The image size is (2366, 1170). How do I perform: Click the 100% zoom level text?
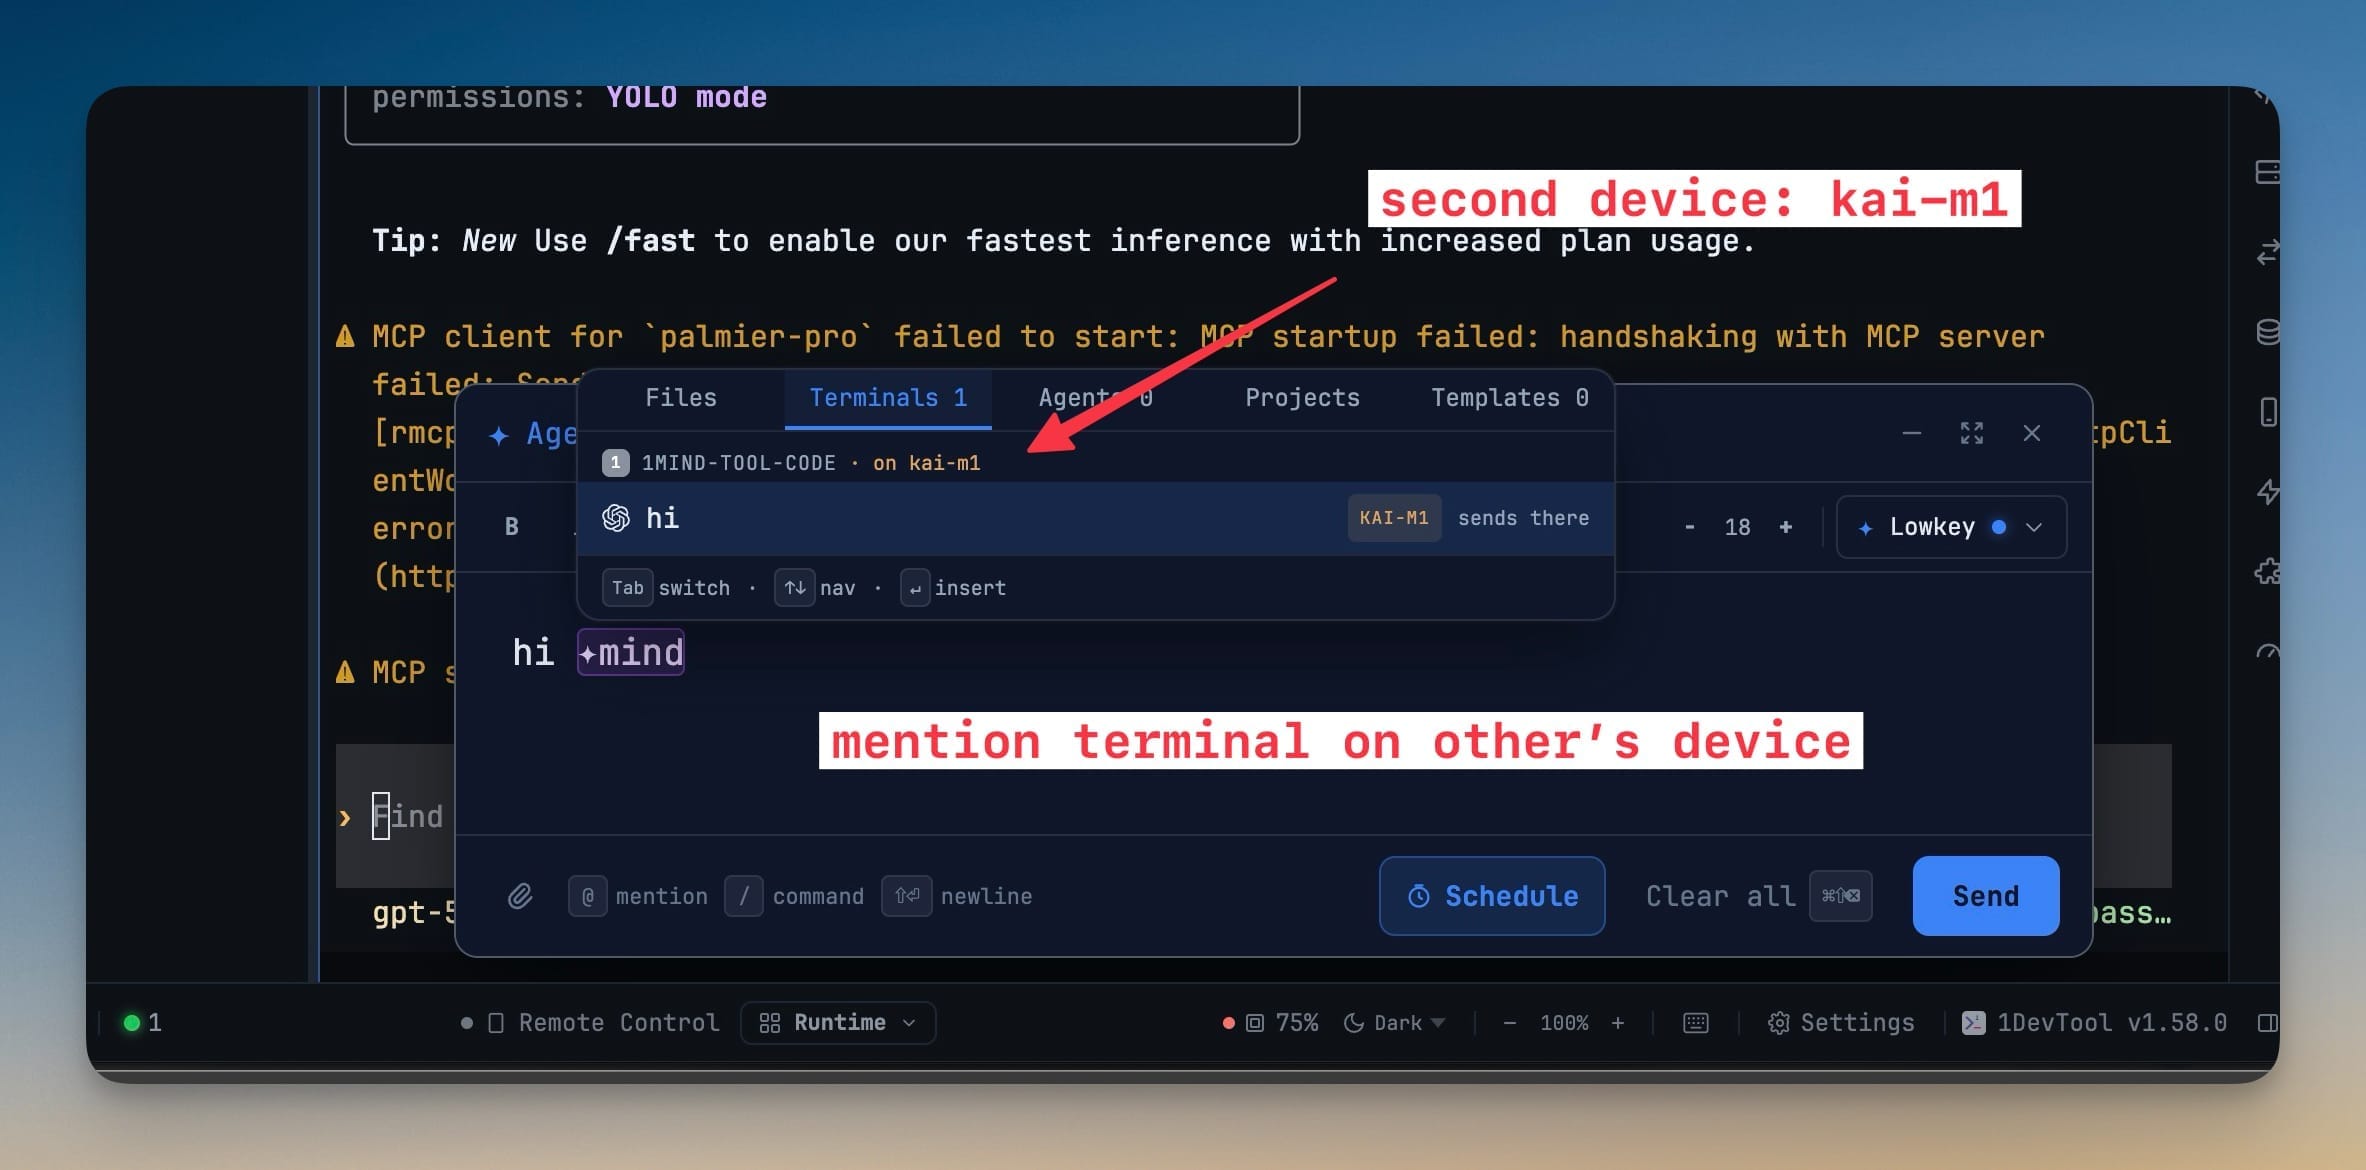tap(1564, 1023)
